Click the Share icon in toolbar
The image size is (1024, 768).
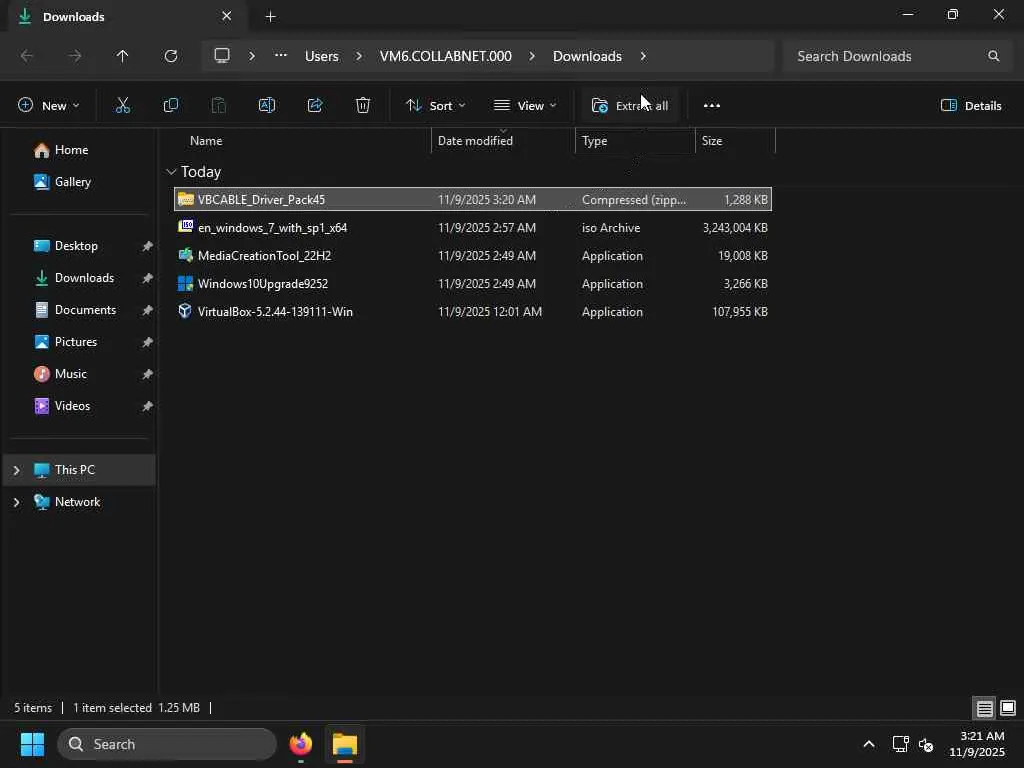(315, 105)
